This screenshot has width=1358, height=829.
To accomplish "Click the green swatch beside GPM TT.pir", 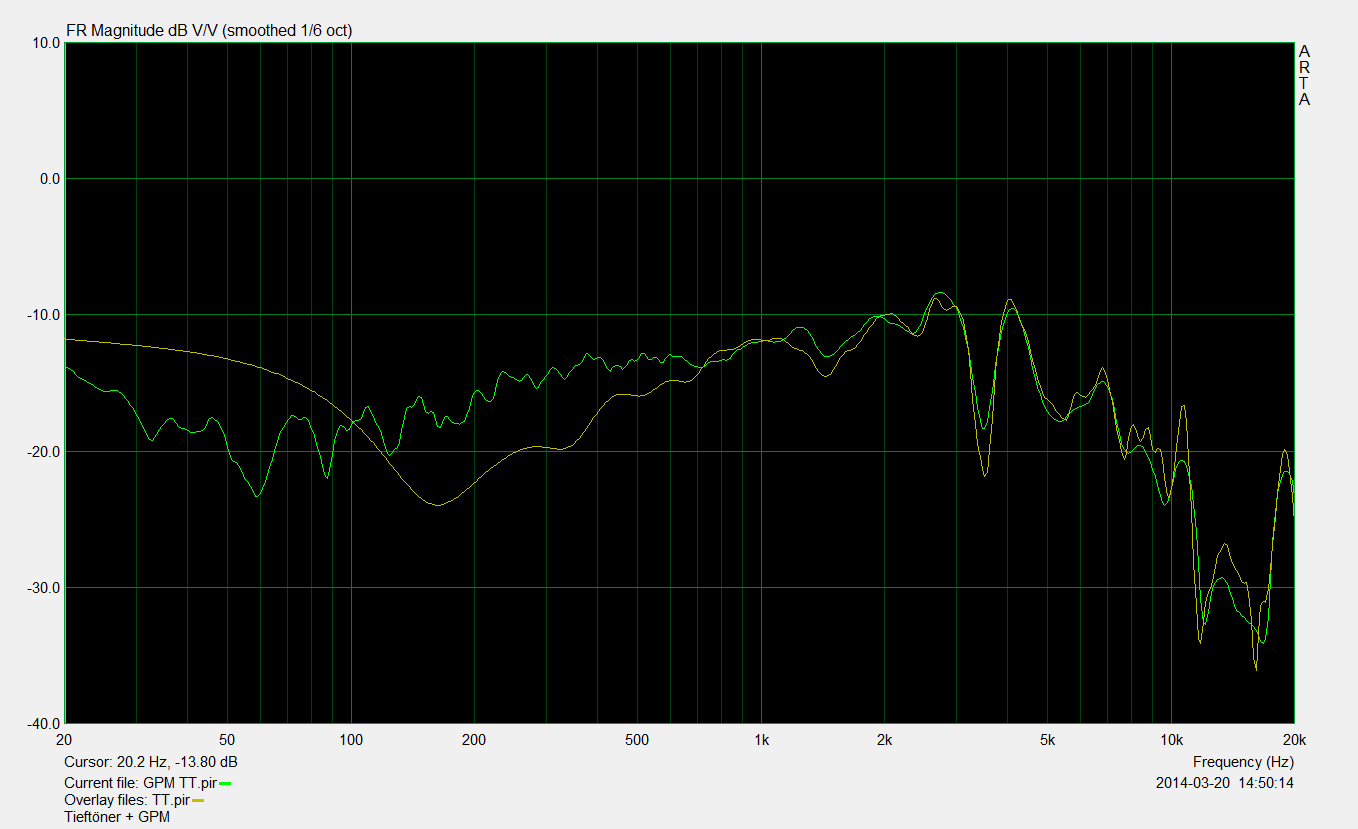I will point(225,783).
